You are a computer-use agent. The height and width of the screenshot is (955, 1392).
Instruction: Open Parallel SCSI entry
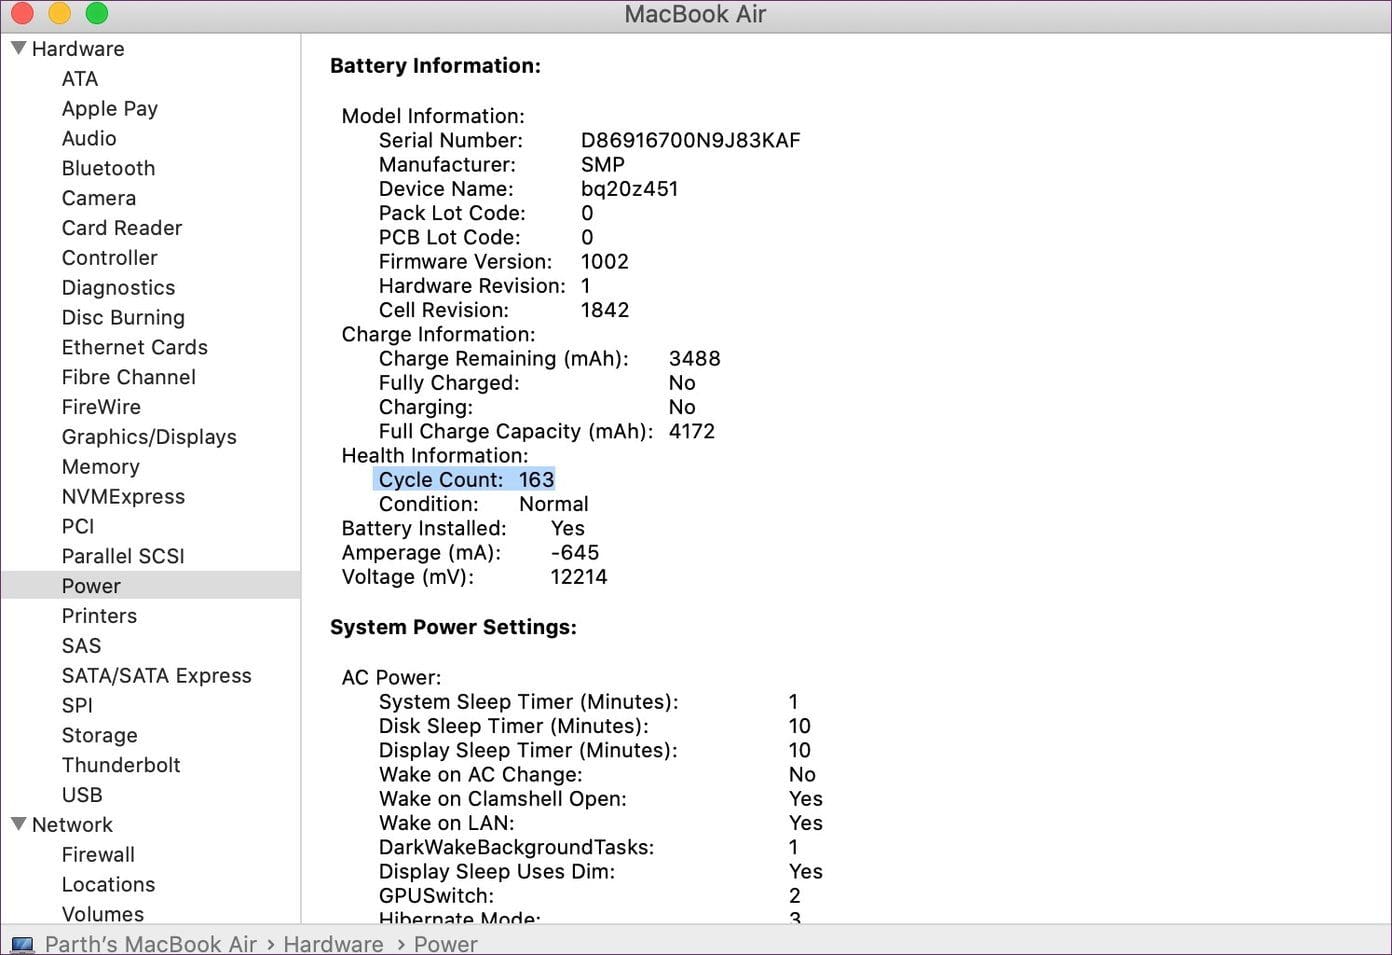pos(123,556)
